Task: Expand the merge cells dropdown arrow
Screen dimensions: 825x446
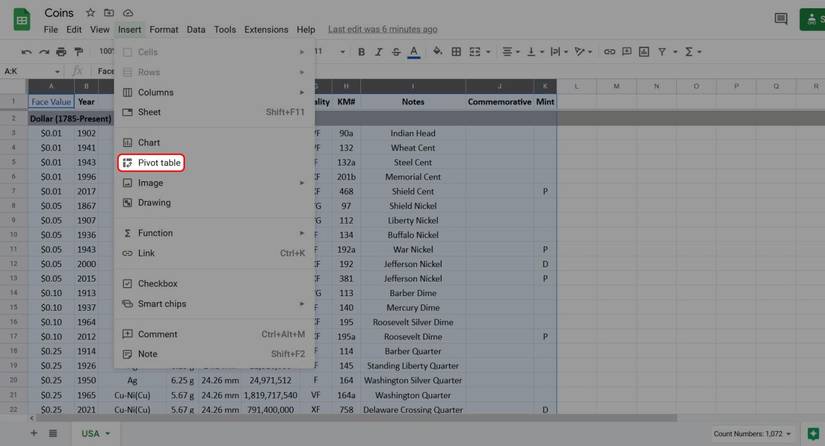Action: point(488,52)
